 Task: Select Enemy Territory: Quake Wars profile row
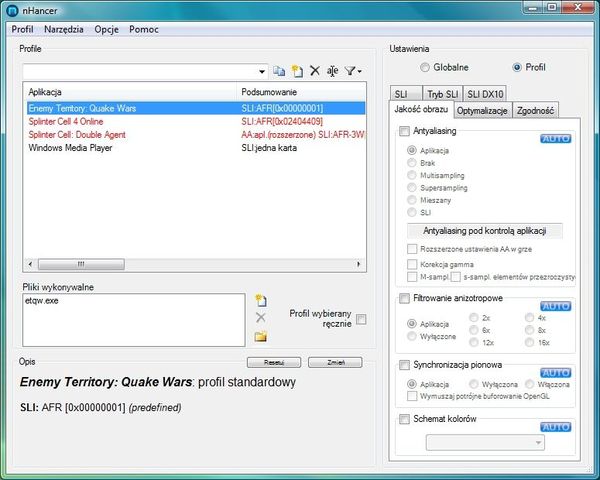point(196,108)
